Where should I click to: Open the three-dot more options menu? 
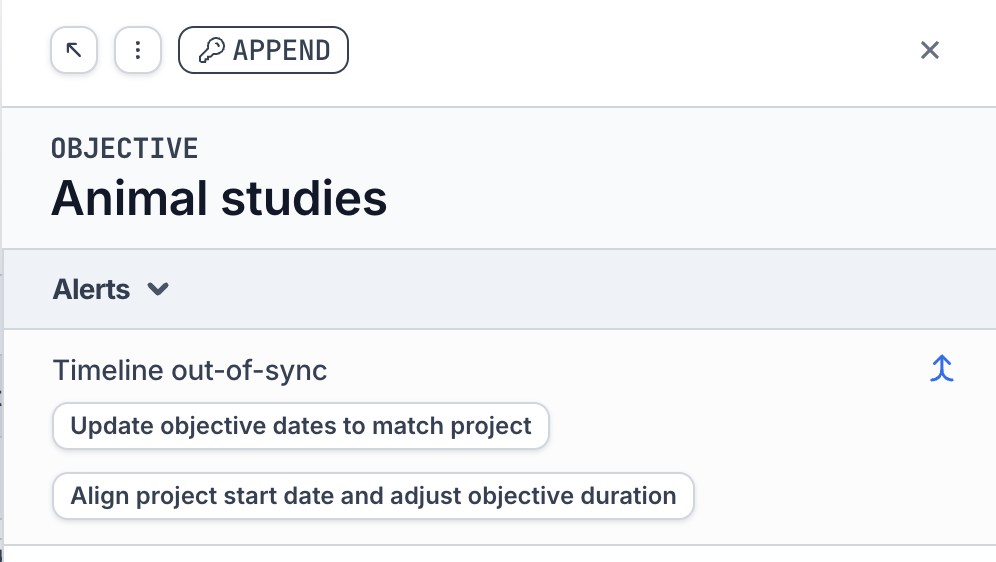tap(138, 50)
